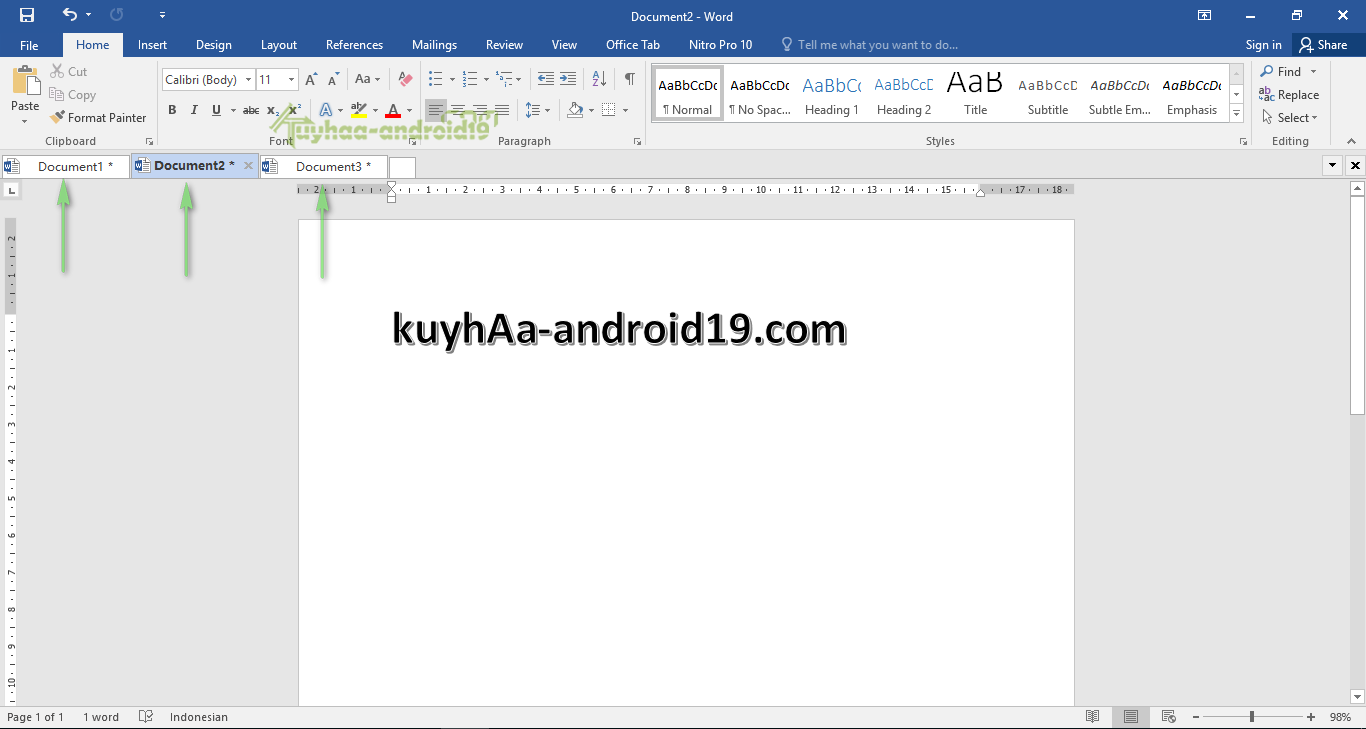Increase the paragraph indent
The image size is (1366, 729).
[x=568, y=79]
